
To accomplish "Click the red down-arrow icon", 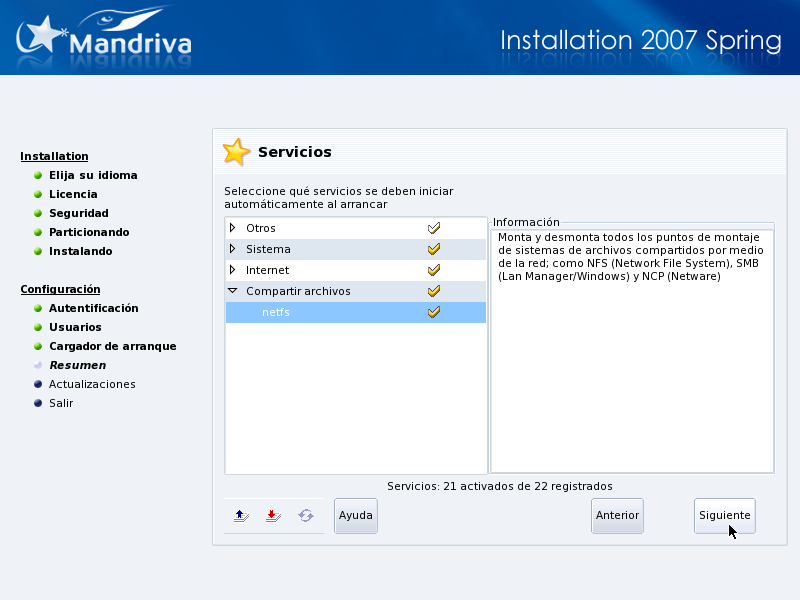I will 272,516.
